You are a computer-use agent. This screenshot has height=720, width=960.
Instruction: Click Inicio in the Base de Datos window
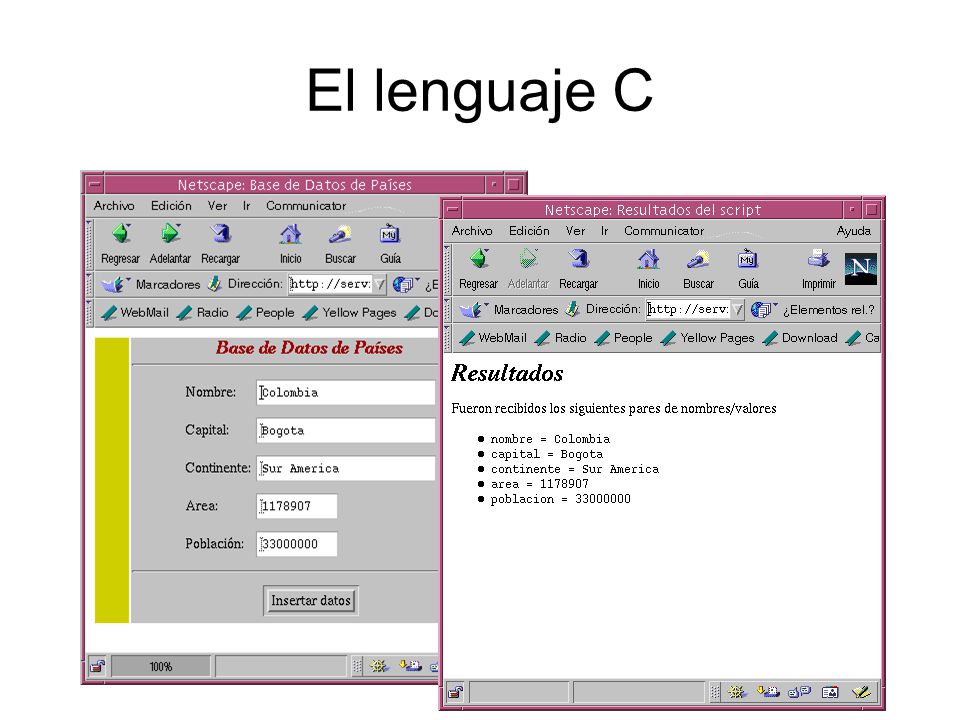pos(290,244)
